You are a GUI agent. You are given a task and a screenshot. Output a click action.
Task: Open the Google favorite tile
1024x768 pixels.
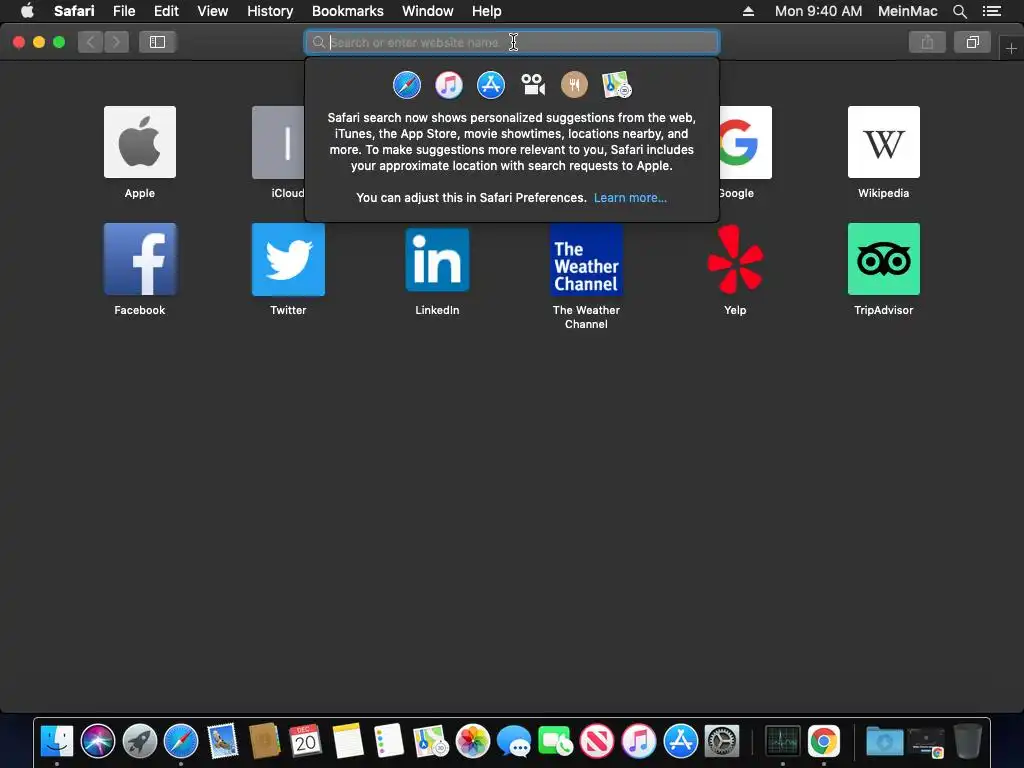coord(745,142)
